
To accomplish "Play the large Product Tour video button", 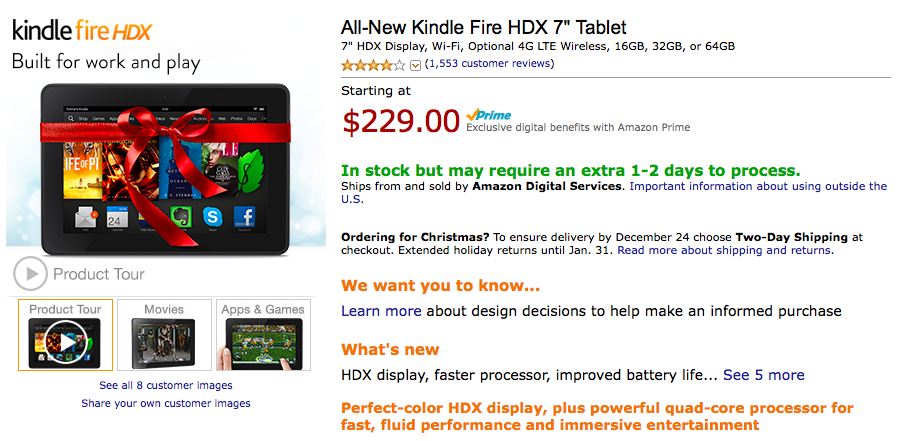I will tap(30, 274).
